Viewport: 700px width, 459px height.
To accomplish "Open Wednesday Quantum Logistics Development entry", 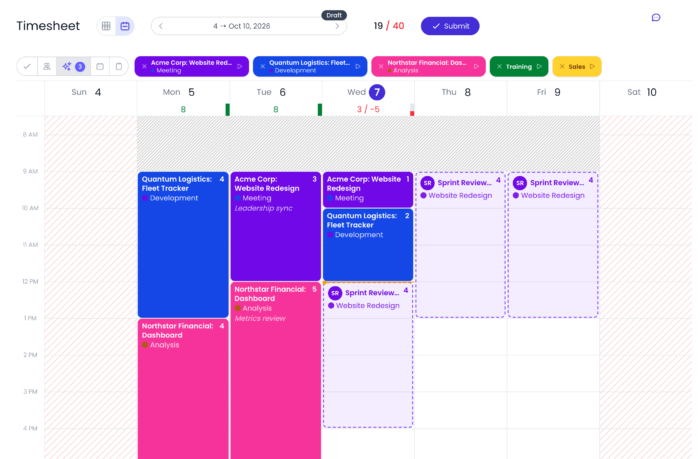I will pos(368,245).
